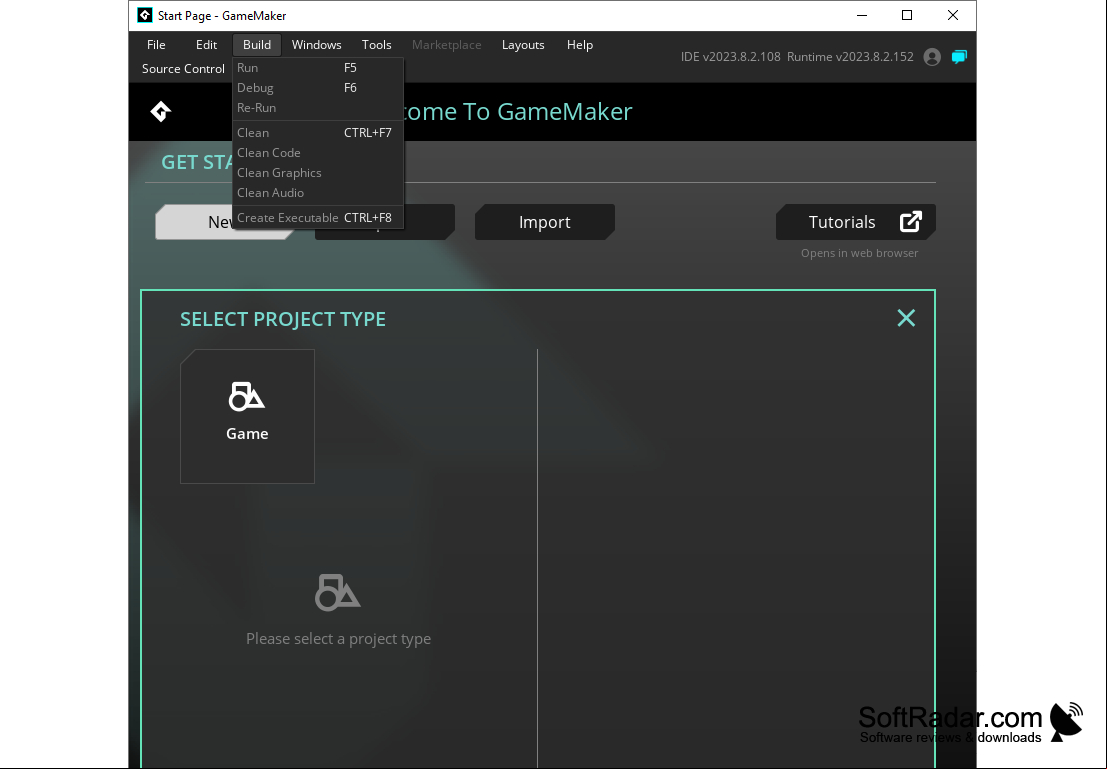This screenshot has height=769, width=1107.
Task: Open the user account profile icon
Action: [932, 57]
